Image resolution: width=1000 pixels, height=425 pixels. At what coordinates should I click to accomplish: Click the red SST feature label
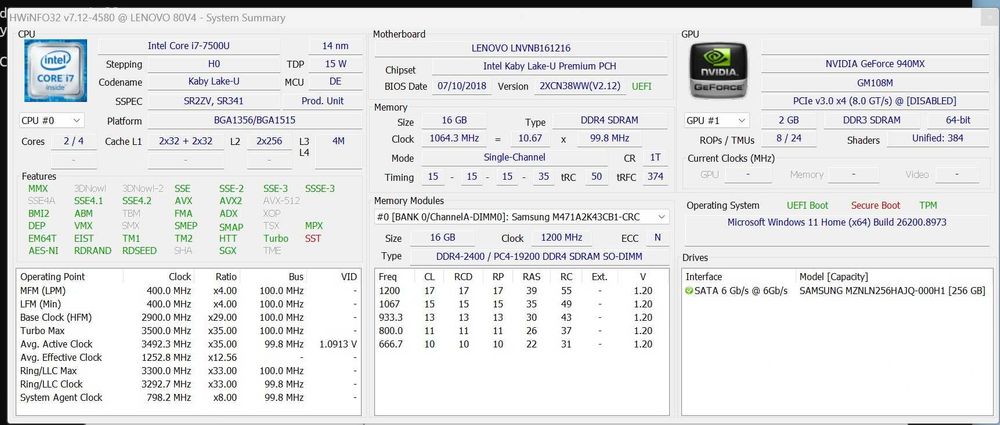click(x=312, y=238)
